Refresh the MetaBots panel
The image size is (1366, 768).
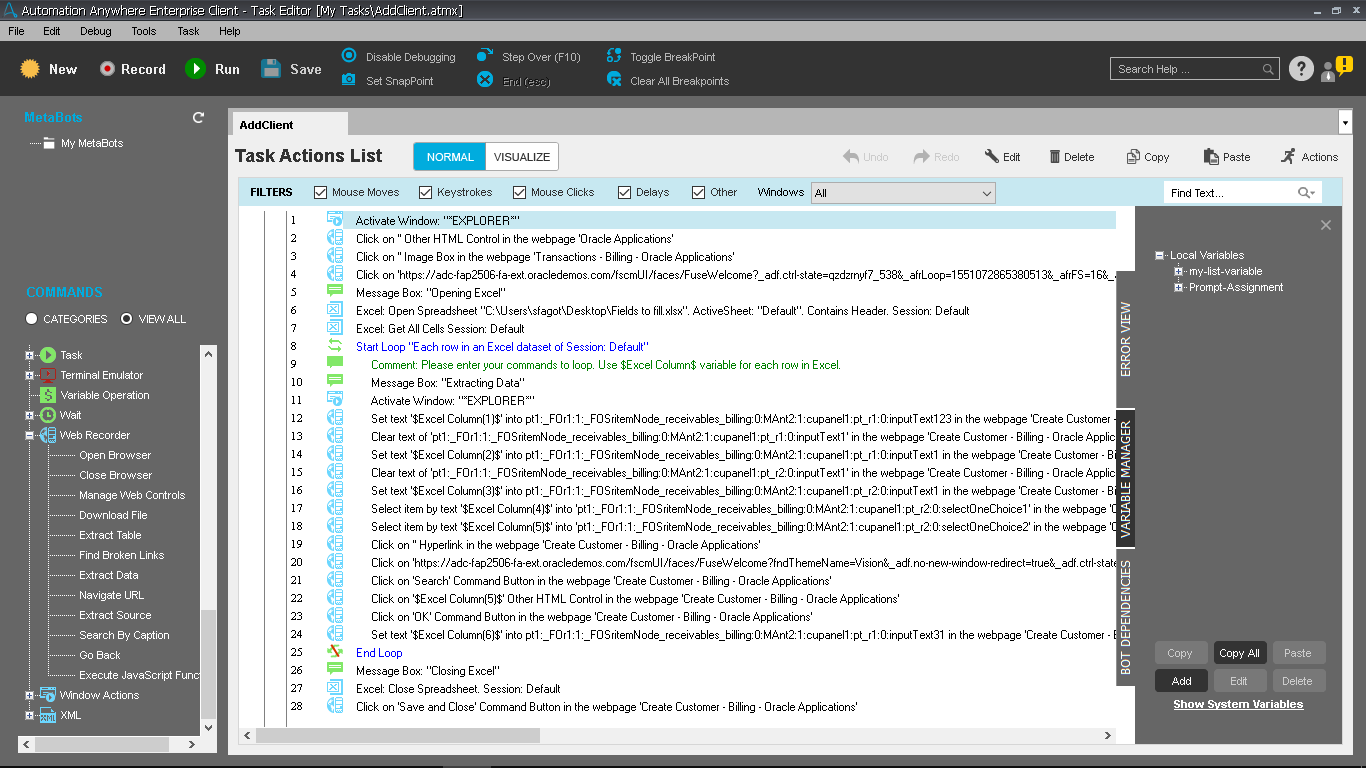click(198, 118)
